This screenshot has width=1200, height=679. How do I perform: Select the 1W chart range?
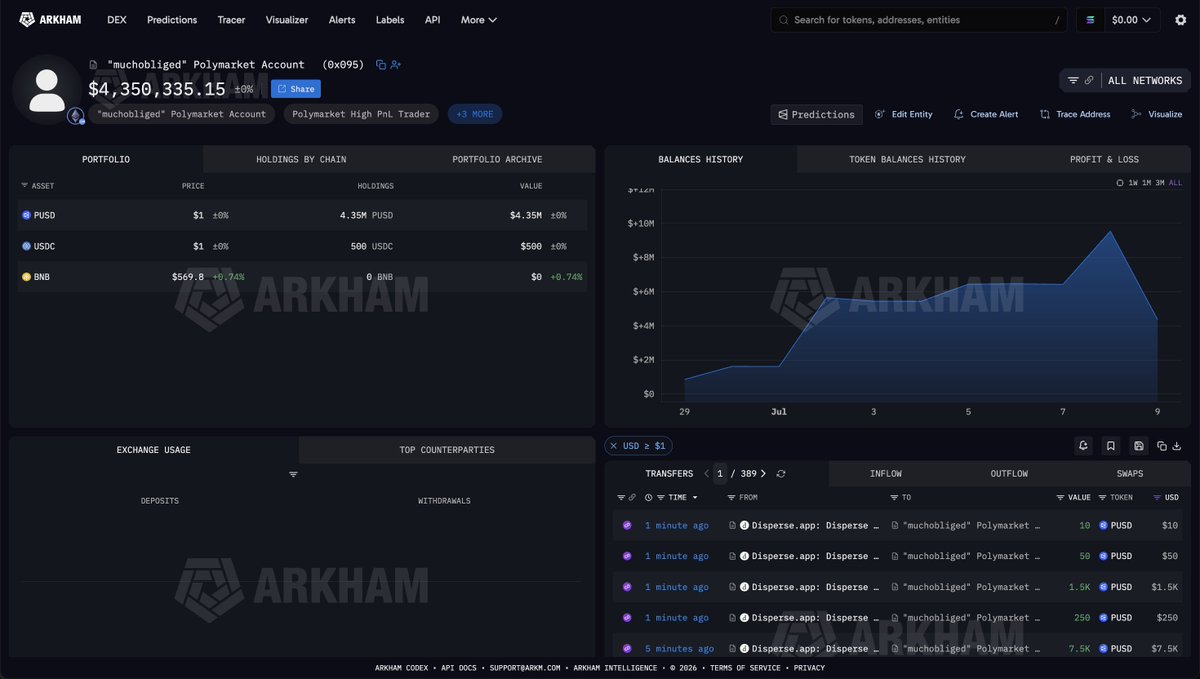point(1133,183)
